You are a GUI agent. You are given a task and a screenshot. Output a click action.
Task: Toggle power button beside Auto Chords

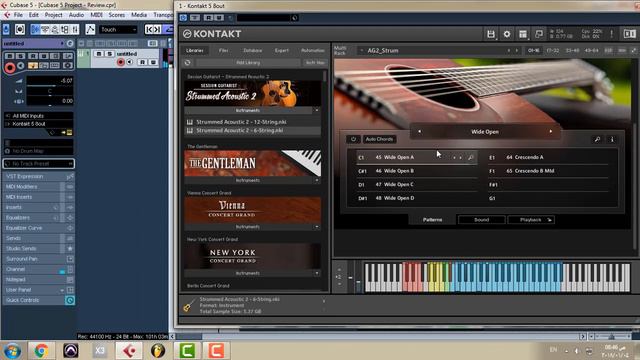[x=353, y=139]
